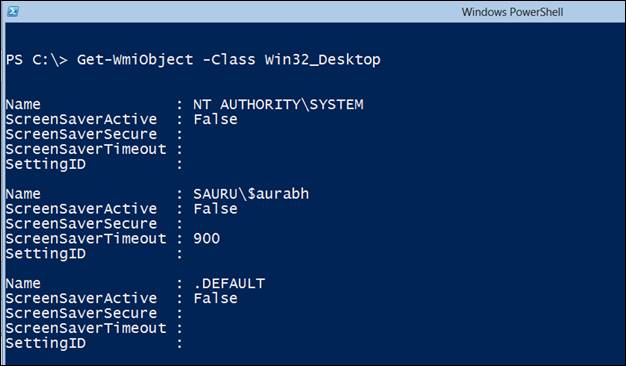Screen dimensions: 626x366
Task: Click the first ScreenSaverTimeout label
Action: coord(86,149)
